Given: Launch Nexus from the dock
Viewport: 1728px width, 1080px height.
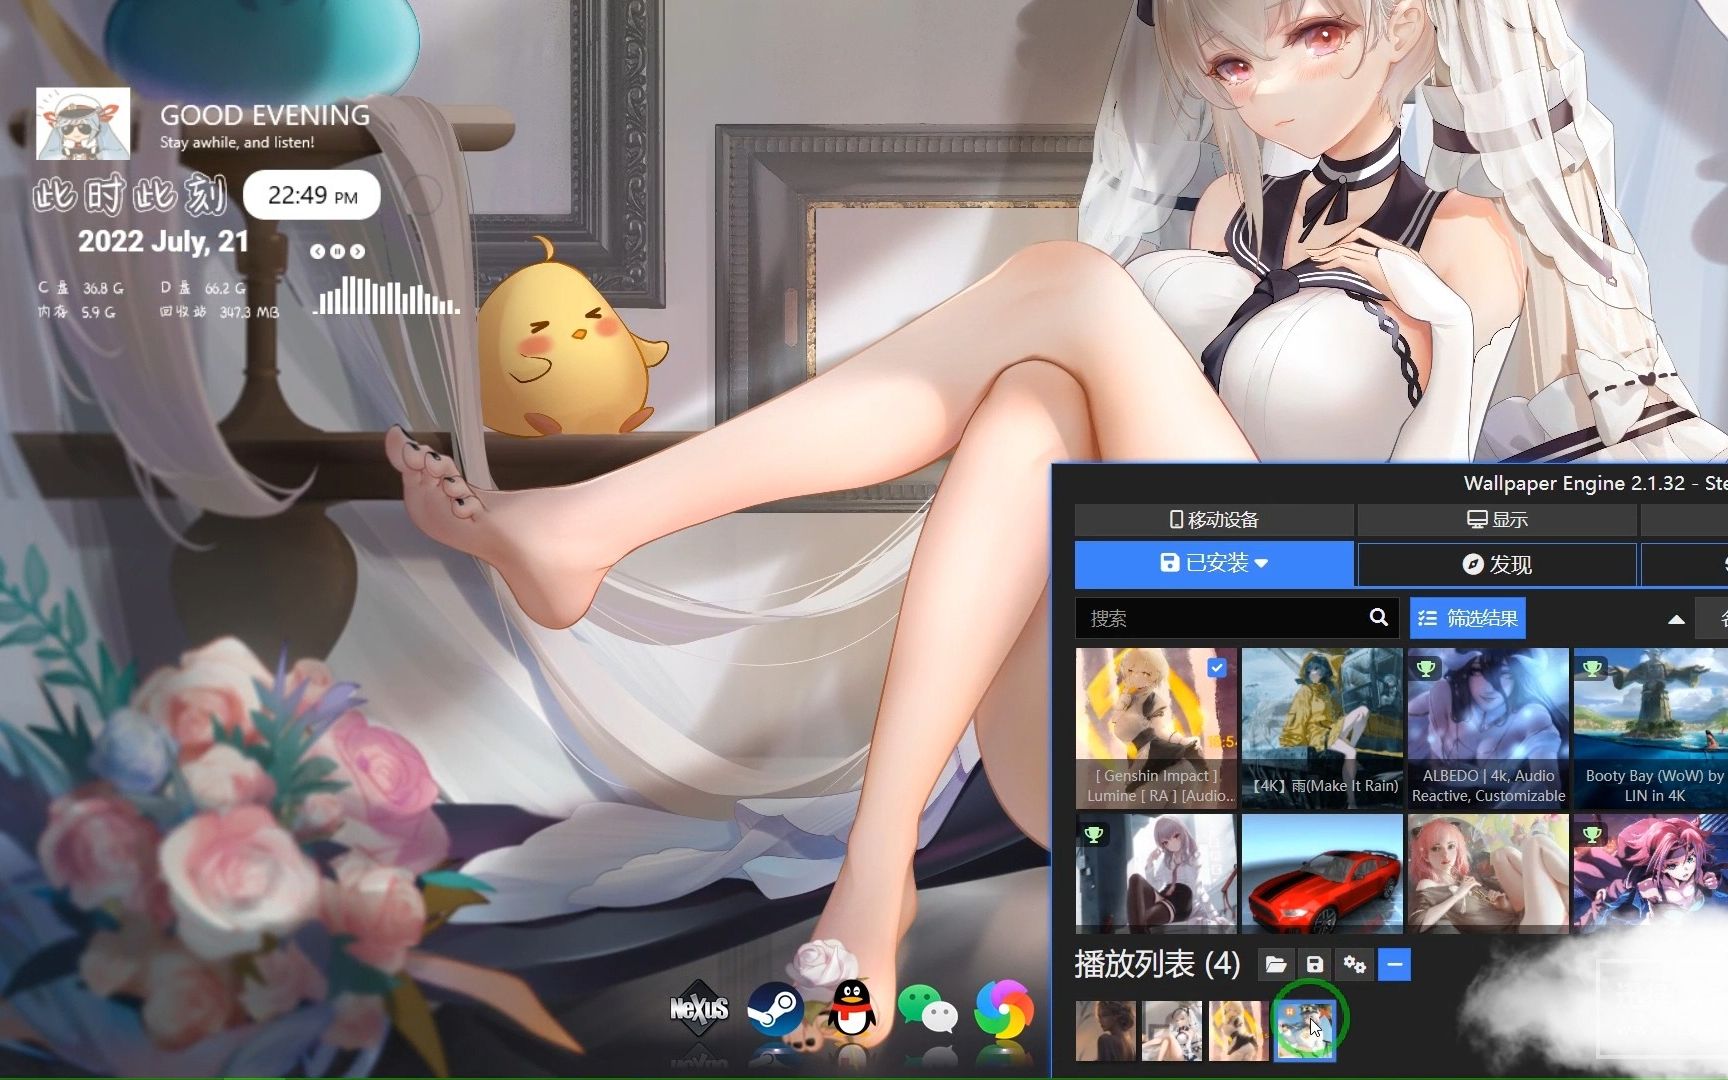Looking at the screenshot, I should pyautogui.click(x=699, y=1008).
